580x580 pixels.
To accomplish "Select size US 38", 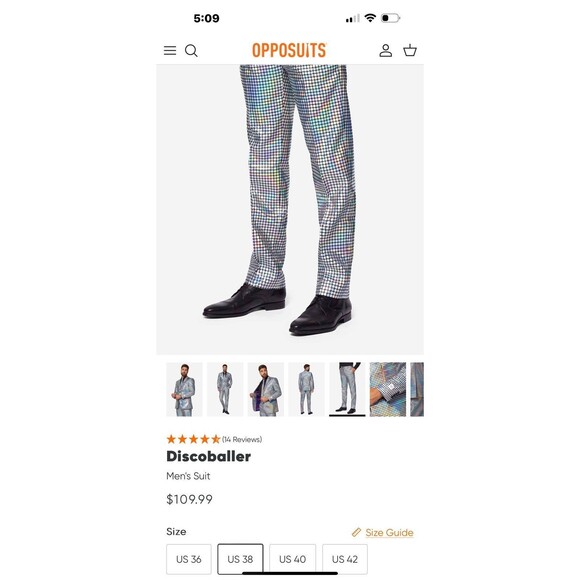I will pyautogui.click(x=240, y=559).
